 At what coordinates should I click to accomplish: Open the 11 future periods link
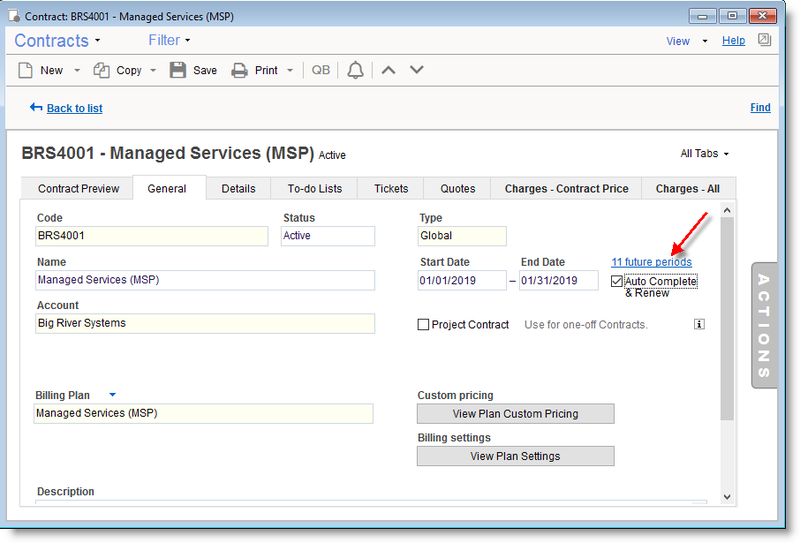[x=651, y=262]
